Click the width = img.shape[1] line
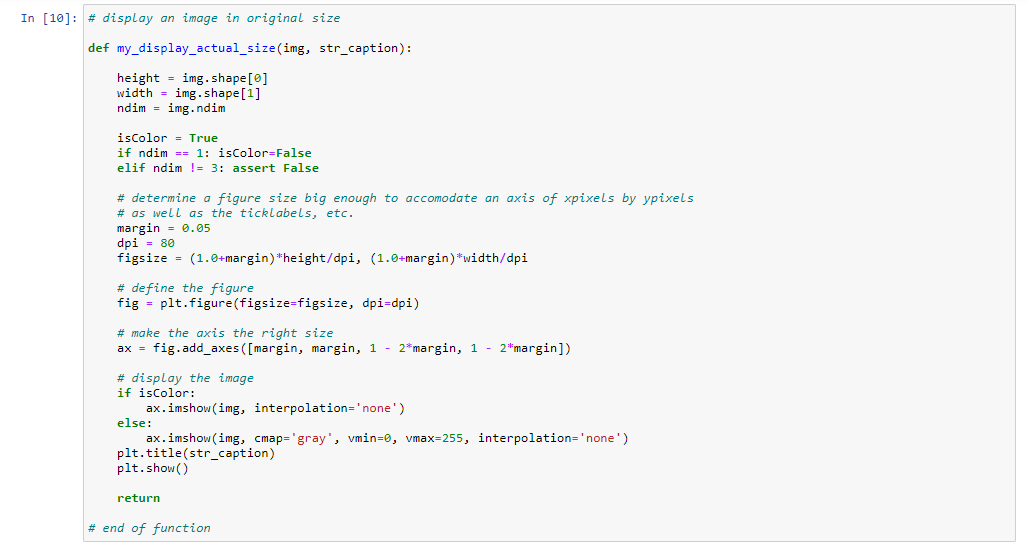The height and width of the screenshot is (542, 1027). coord(189,94)
